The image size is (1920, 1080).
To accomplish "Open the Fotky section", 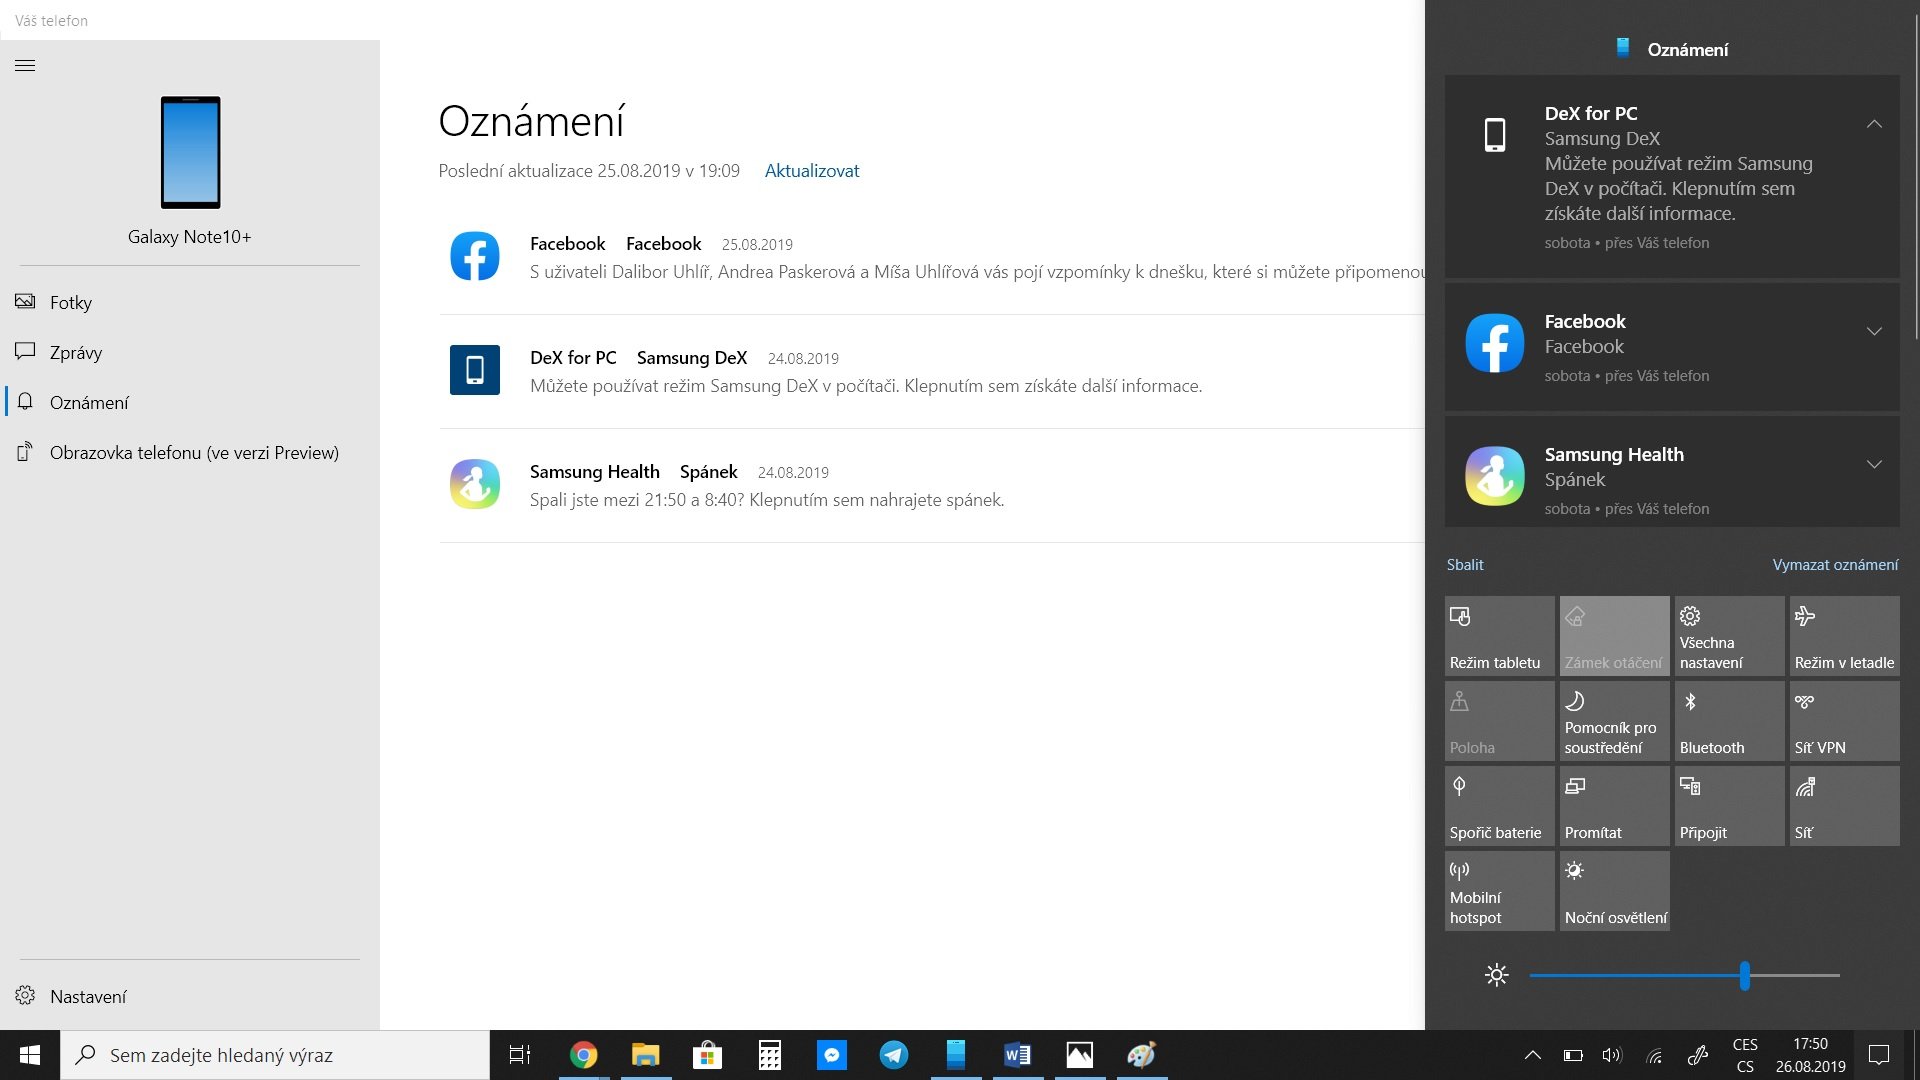I will coord(189,302).
